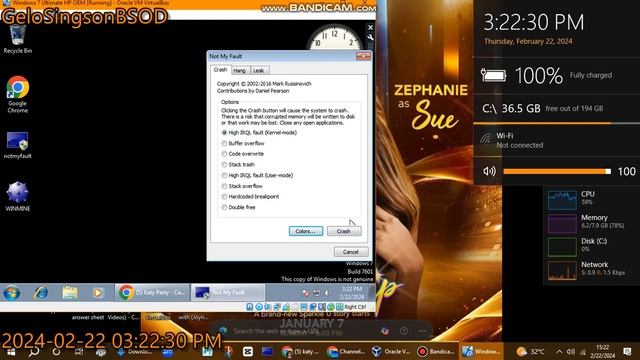Open Windows Explorer folder in Windows 7 taskbar
Screen dimensions: 640x360
coord(70,293)
